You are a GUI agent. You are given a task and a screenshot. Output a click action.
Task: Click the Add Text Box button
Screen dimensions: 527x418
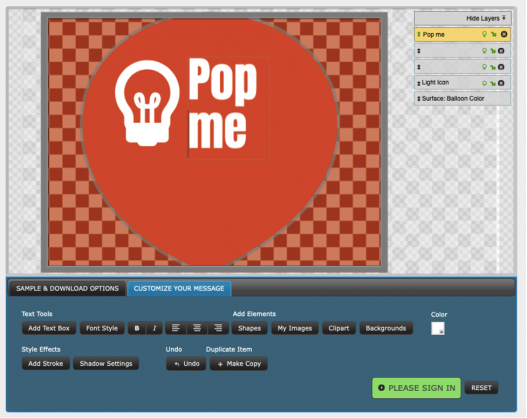coord(49,328)
